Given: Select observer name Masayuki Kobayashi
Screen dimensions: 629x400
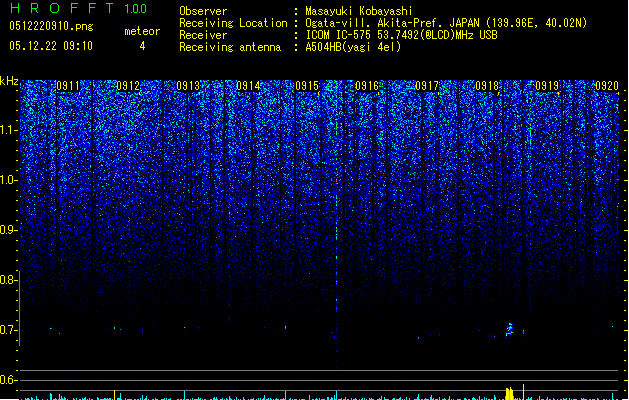Looking at the screenshot, I should (x=359, y=11).
